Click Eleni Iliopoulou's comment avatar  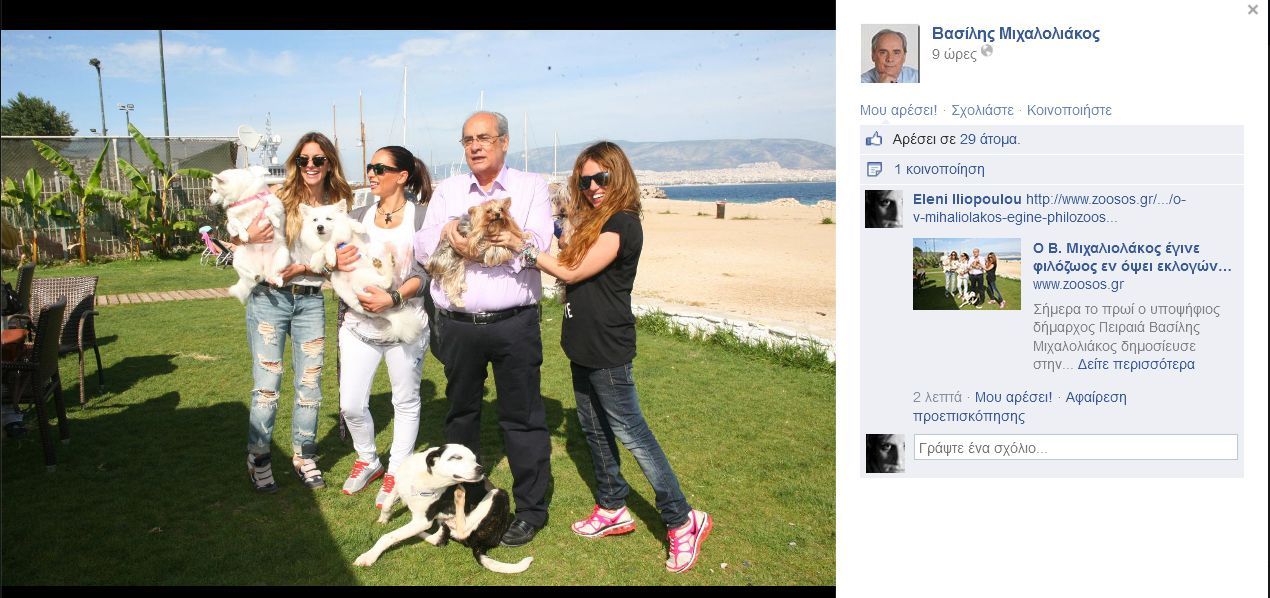884,209
